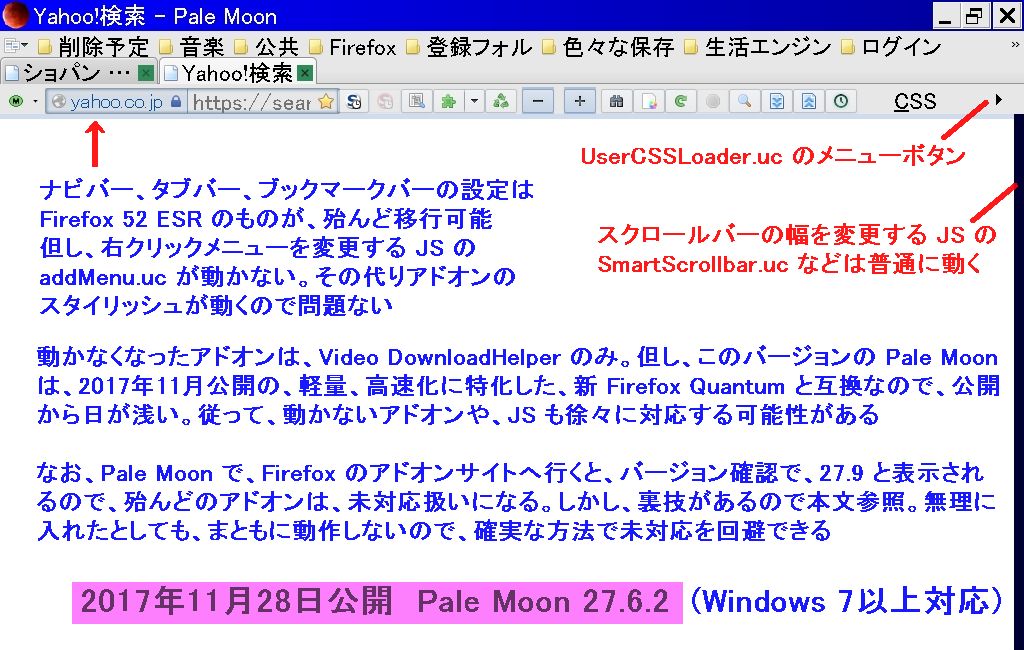1024x650 pixels.
Task: Open the Firefox bookmark folder
Action: pos(352,46)
